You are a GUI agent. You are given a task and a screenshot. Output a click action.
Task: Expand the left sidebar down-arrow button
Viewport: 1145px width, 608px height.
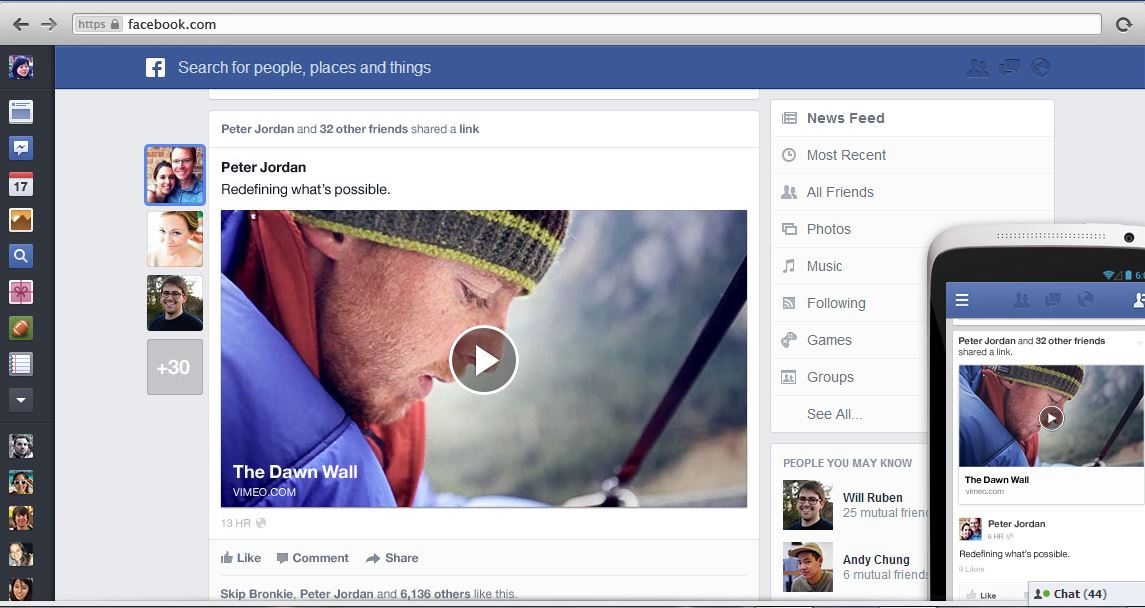click(x=21, y=400)
